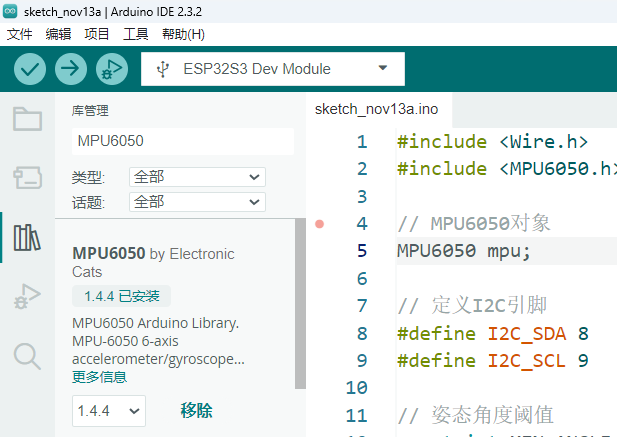This screenshot has width=617, height=437.
Task: Click the // 姿态角度阈值 comment
Action: (475, 415)
